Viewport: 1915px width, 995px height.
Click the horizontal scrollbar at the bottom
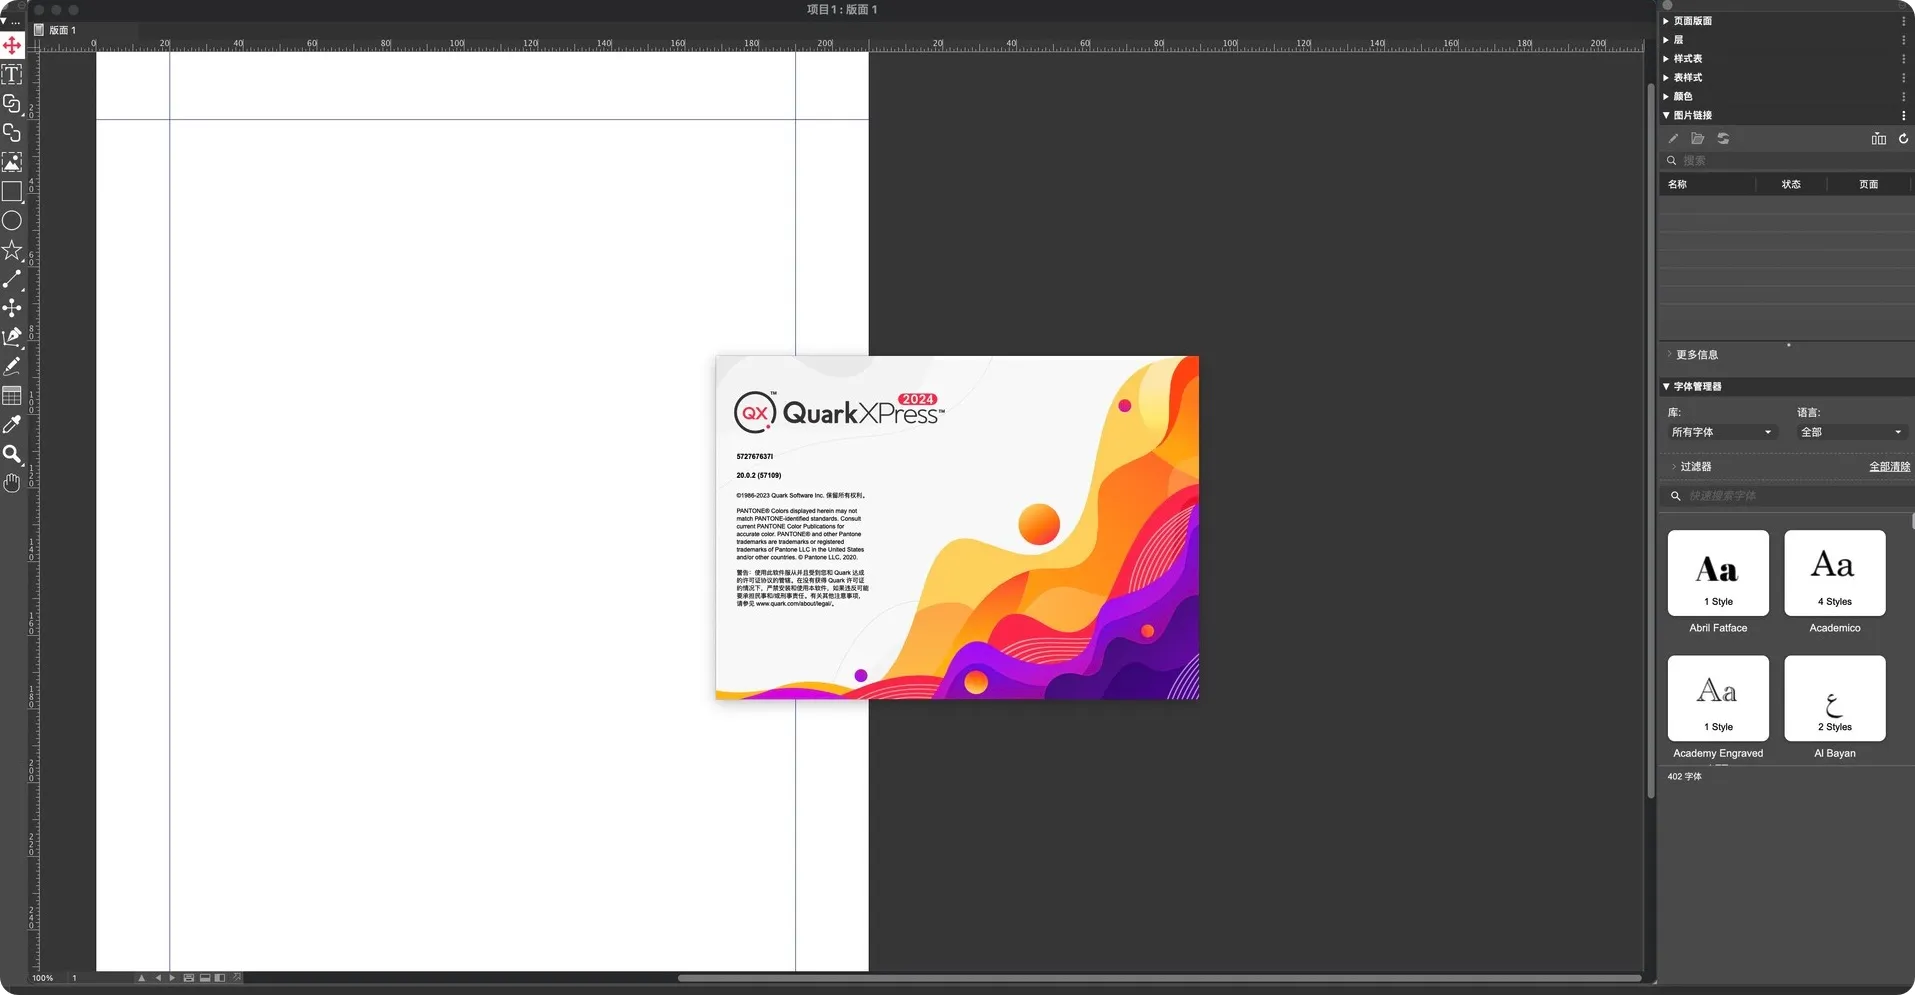pos(1159,978)
